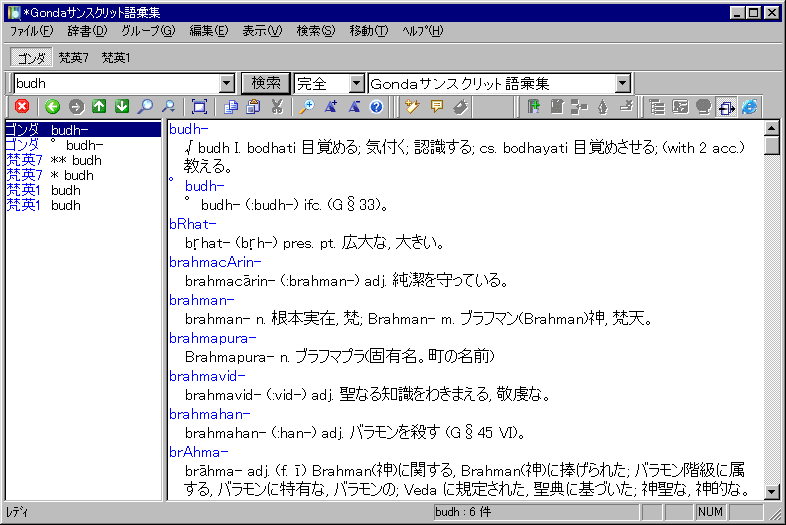The image size is (786, 525).
Task: Select the first 梵英1 budh result
Action: pos(83,190)
